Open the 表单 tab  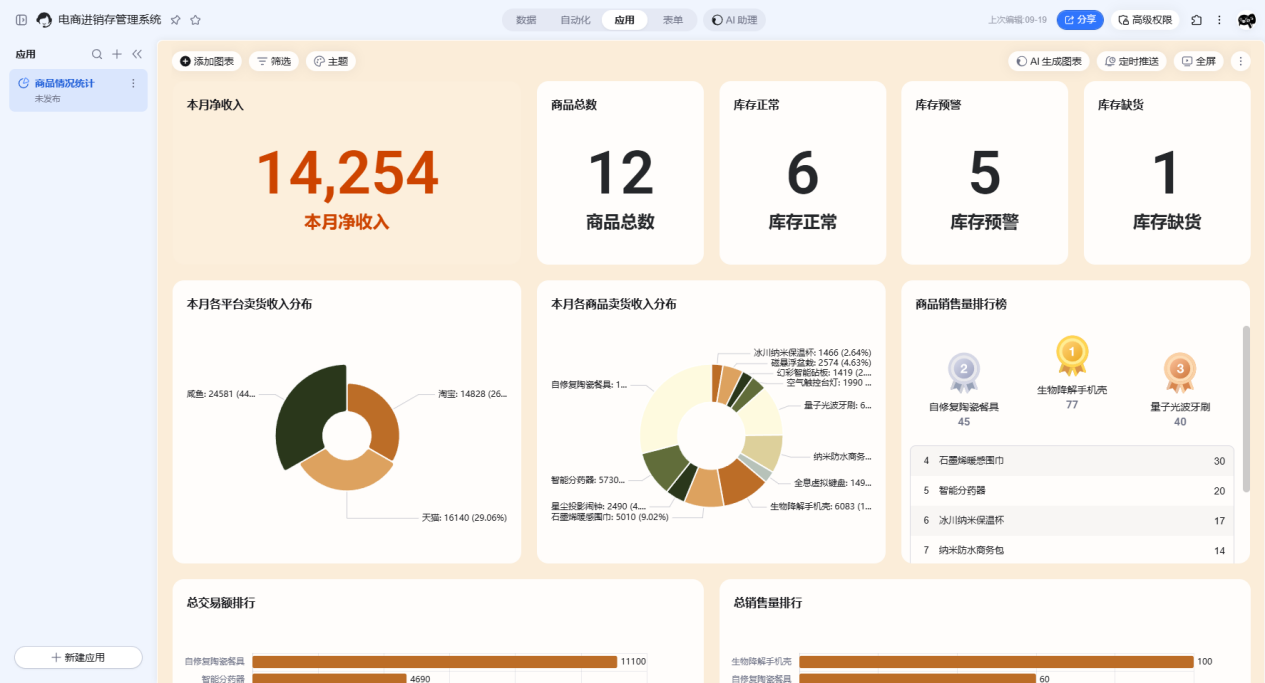point(673,20)
